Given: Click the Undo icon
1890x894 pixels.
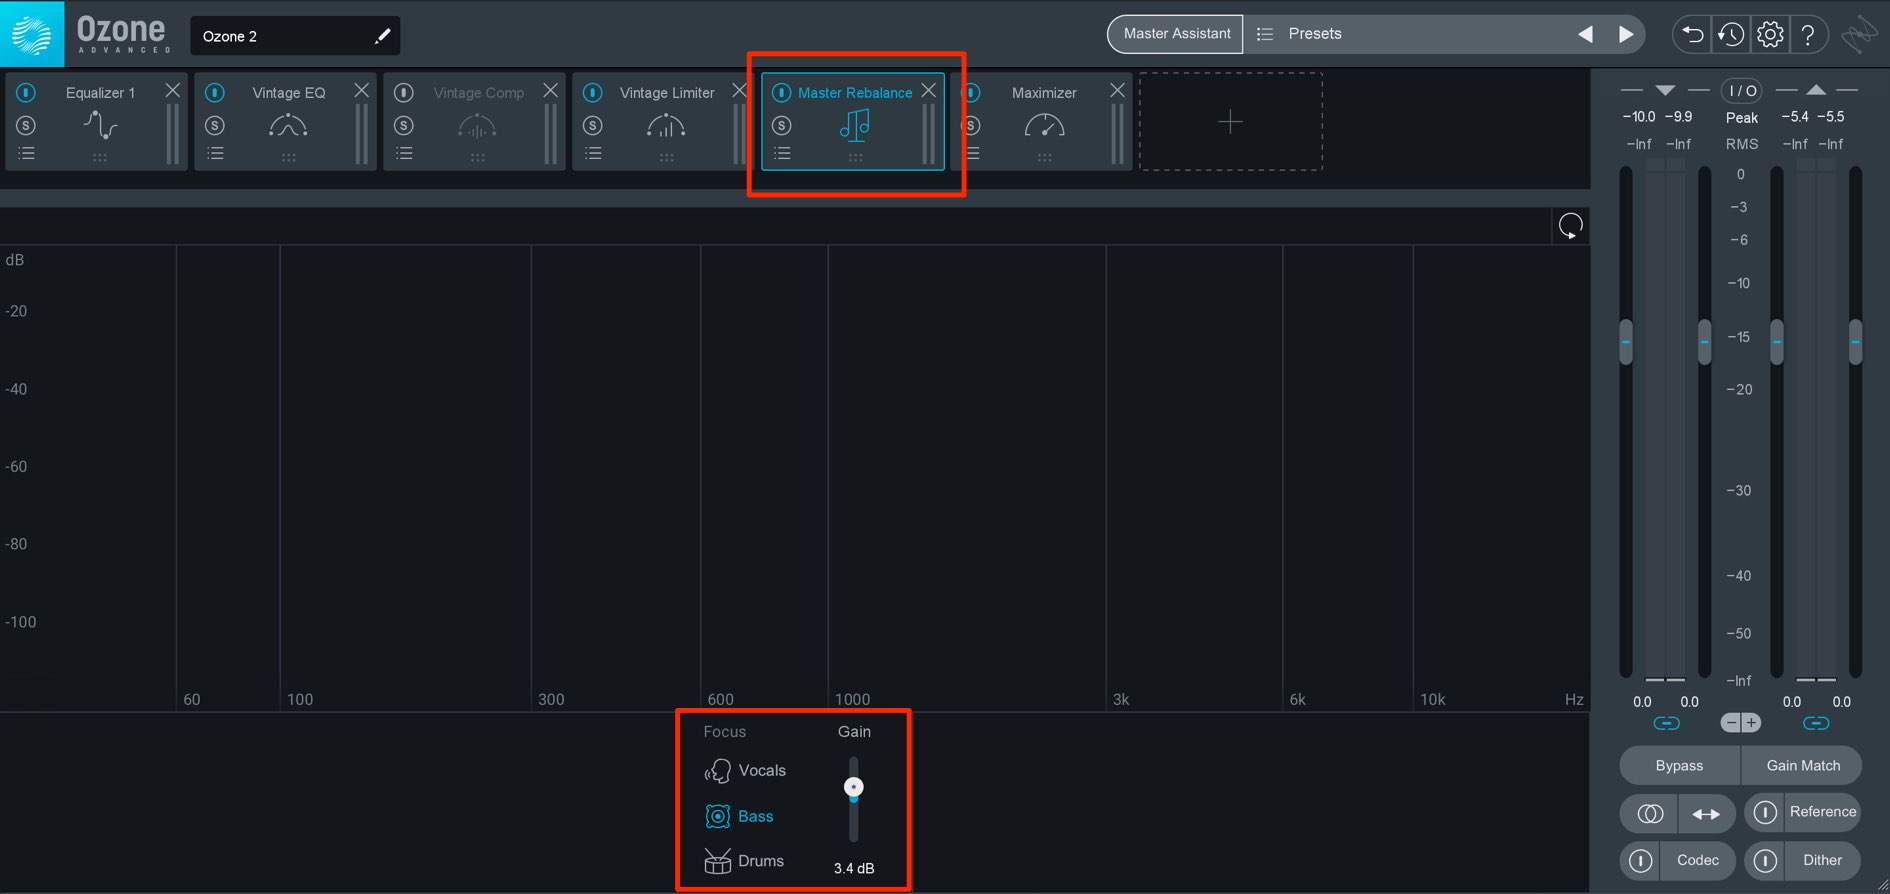Looking at the screenshot, I should (x=1692, y=34).
